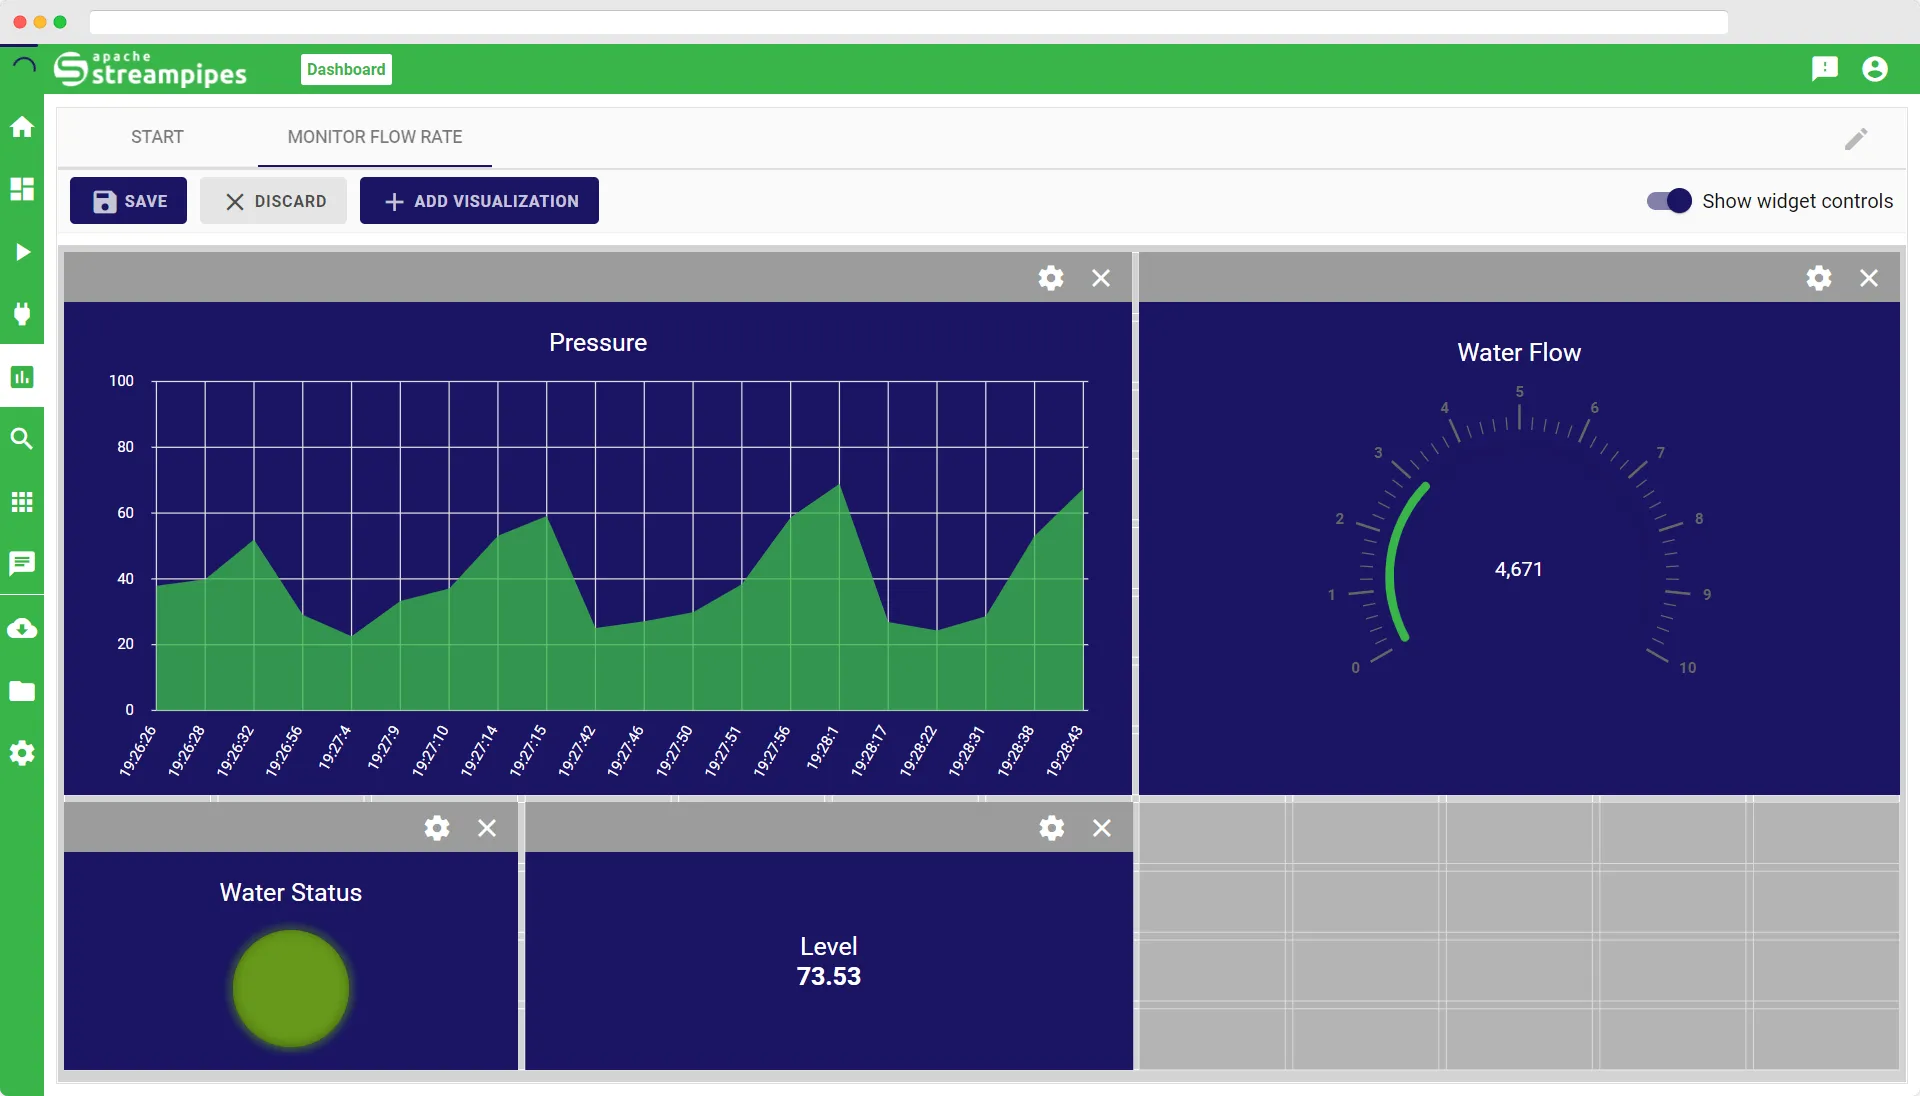Image resolution: width=1920 pixels, height=1096 pixels.
Task: Click the feedback icon in top bar
Action: click(x=1824, y=68)
